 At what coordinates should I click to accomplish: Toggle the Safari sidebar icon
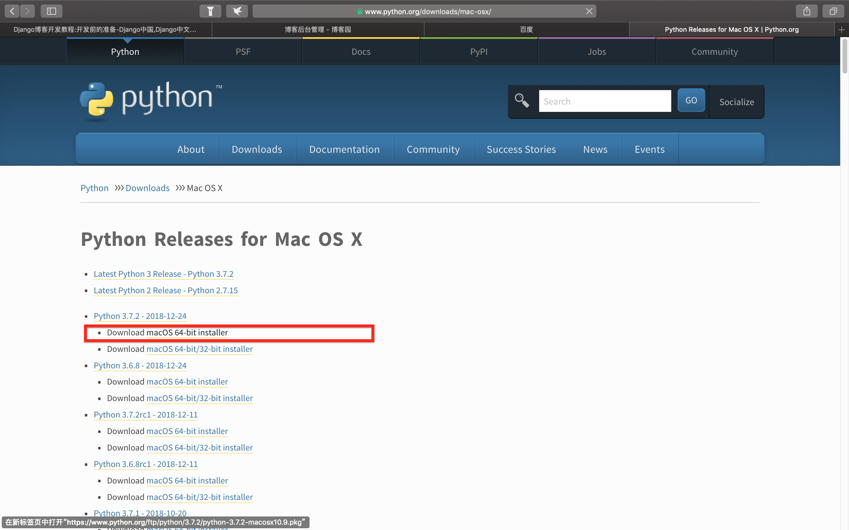tap(51, 11)
